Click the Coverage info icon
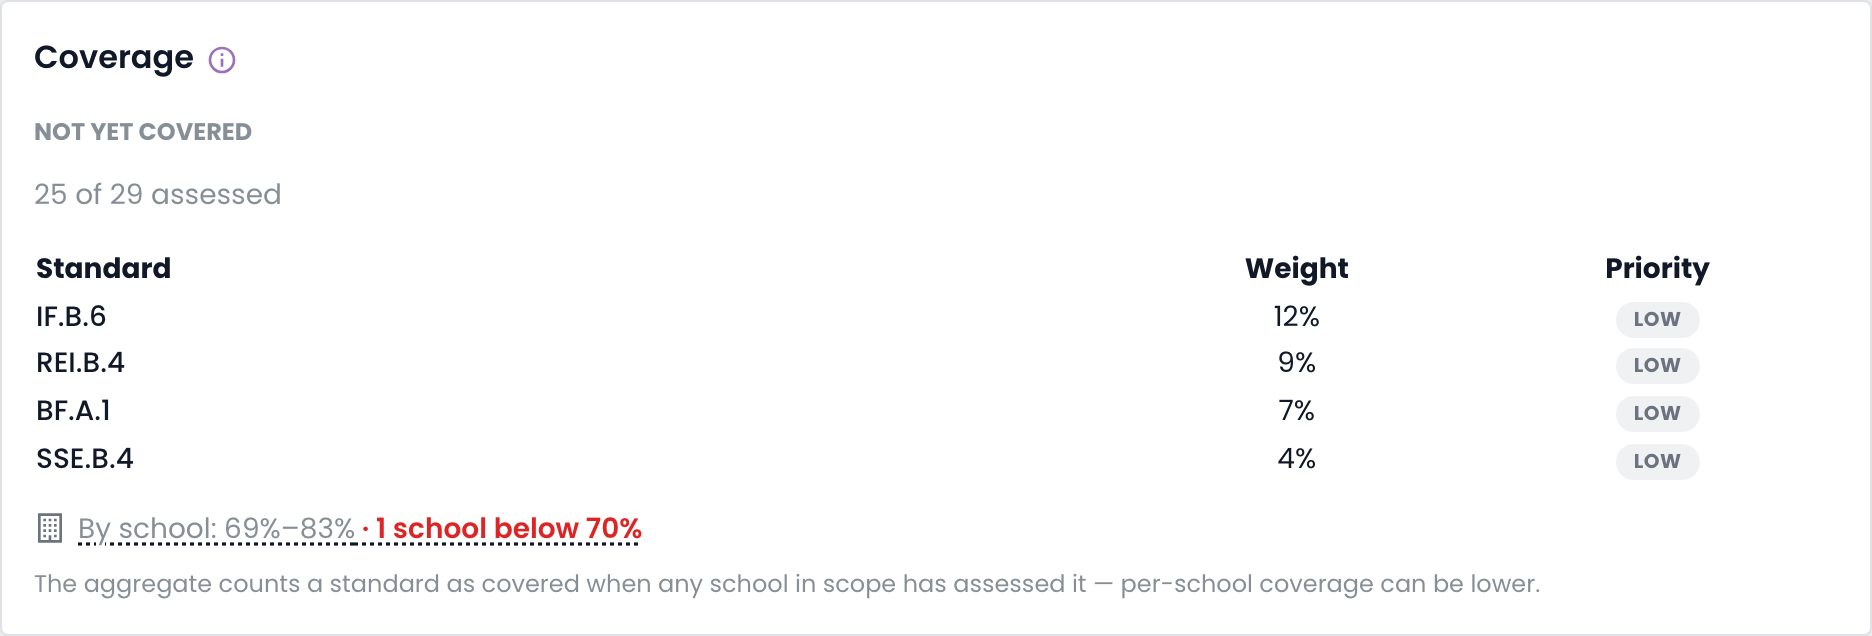Viewport: 1872px width, 636px height. pos(222,60)
